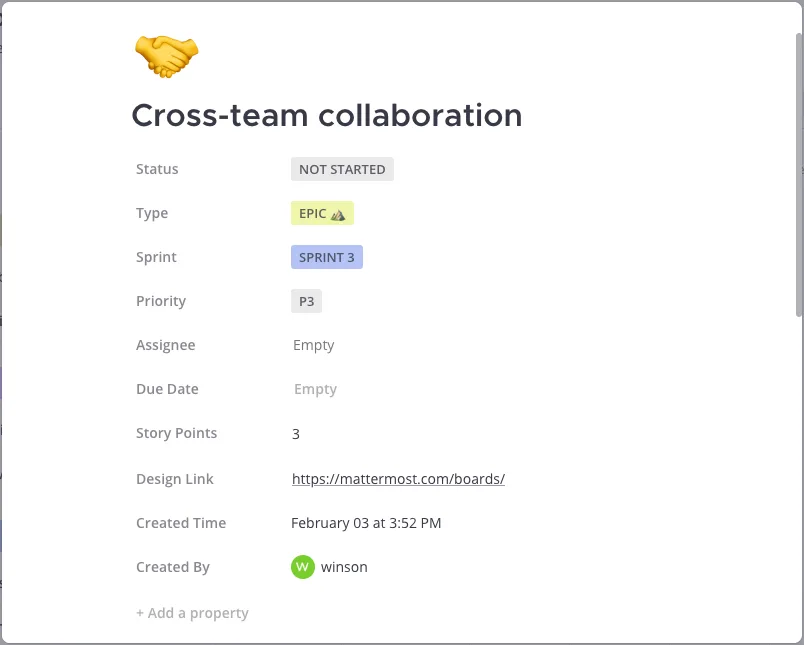Open the Type property label menu
The height and width of the screenshot is (645, 804).
pyautogui.click(x=152, y=213)
